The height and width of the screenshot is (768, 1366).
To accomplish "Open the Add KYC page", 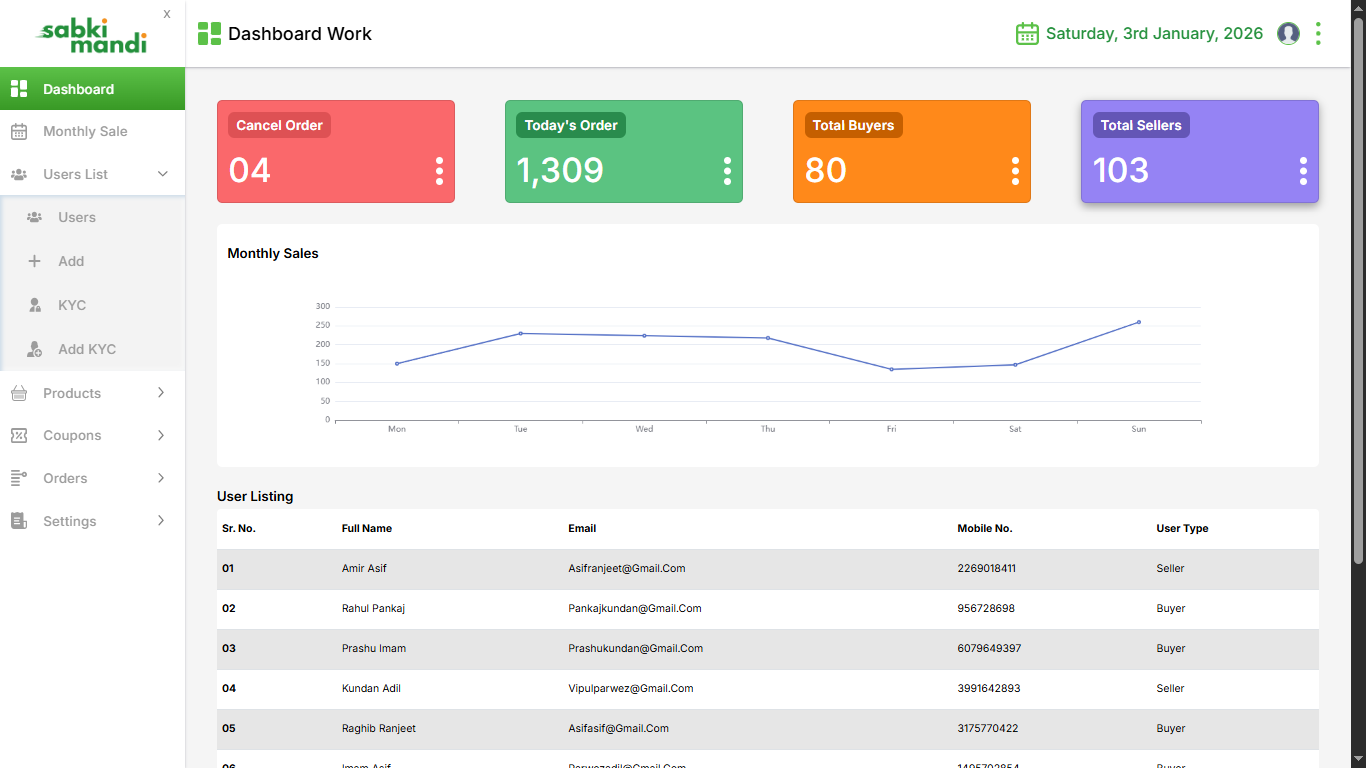I will tap(87, 349).
